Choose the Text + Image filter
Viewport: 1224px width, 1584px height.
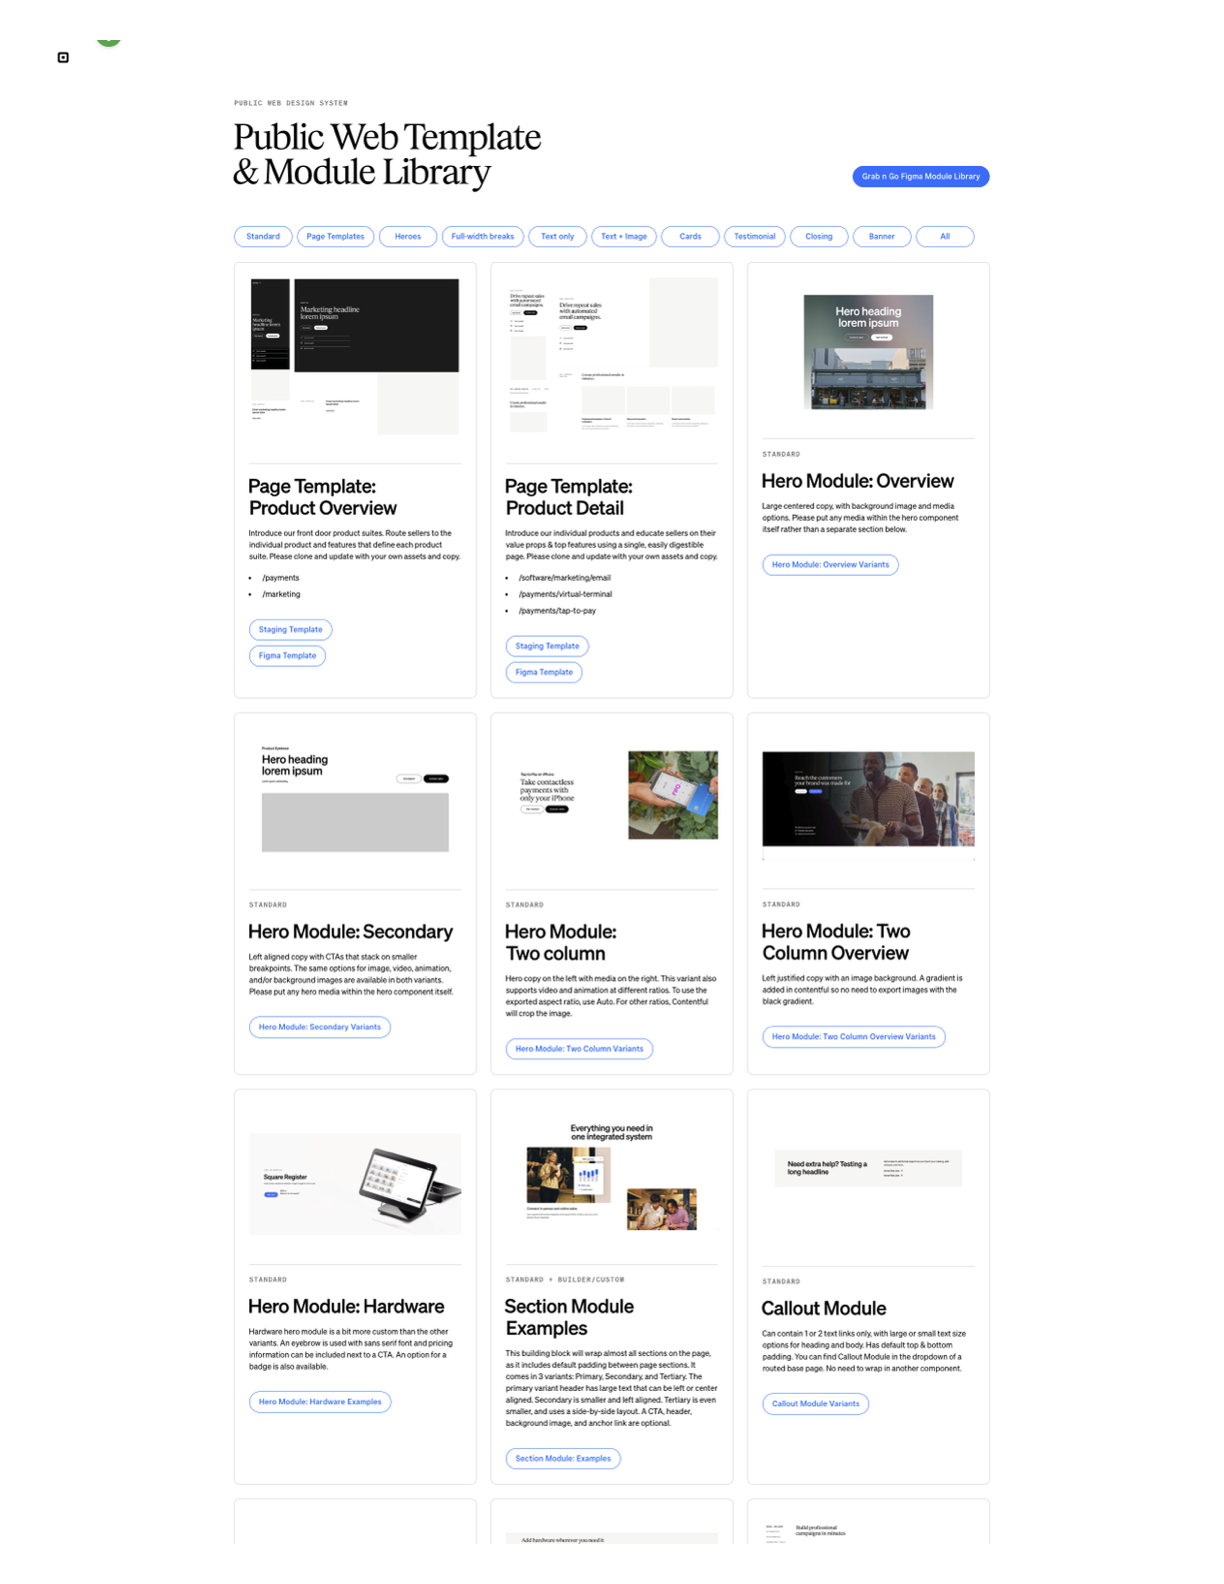click(624, 237)
